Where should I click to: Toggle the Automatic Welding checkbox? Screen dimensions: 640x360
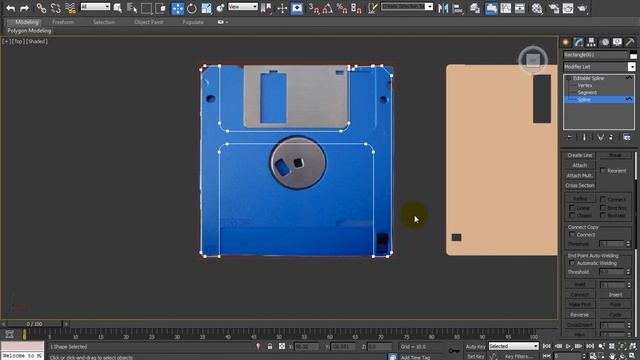tap(572, 263)
